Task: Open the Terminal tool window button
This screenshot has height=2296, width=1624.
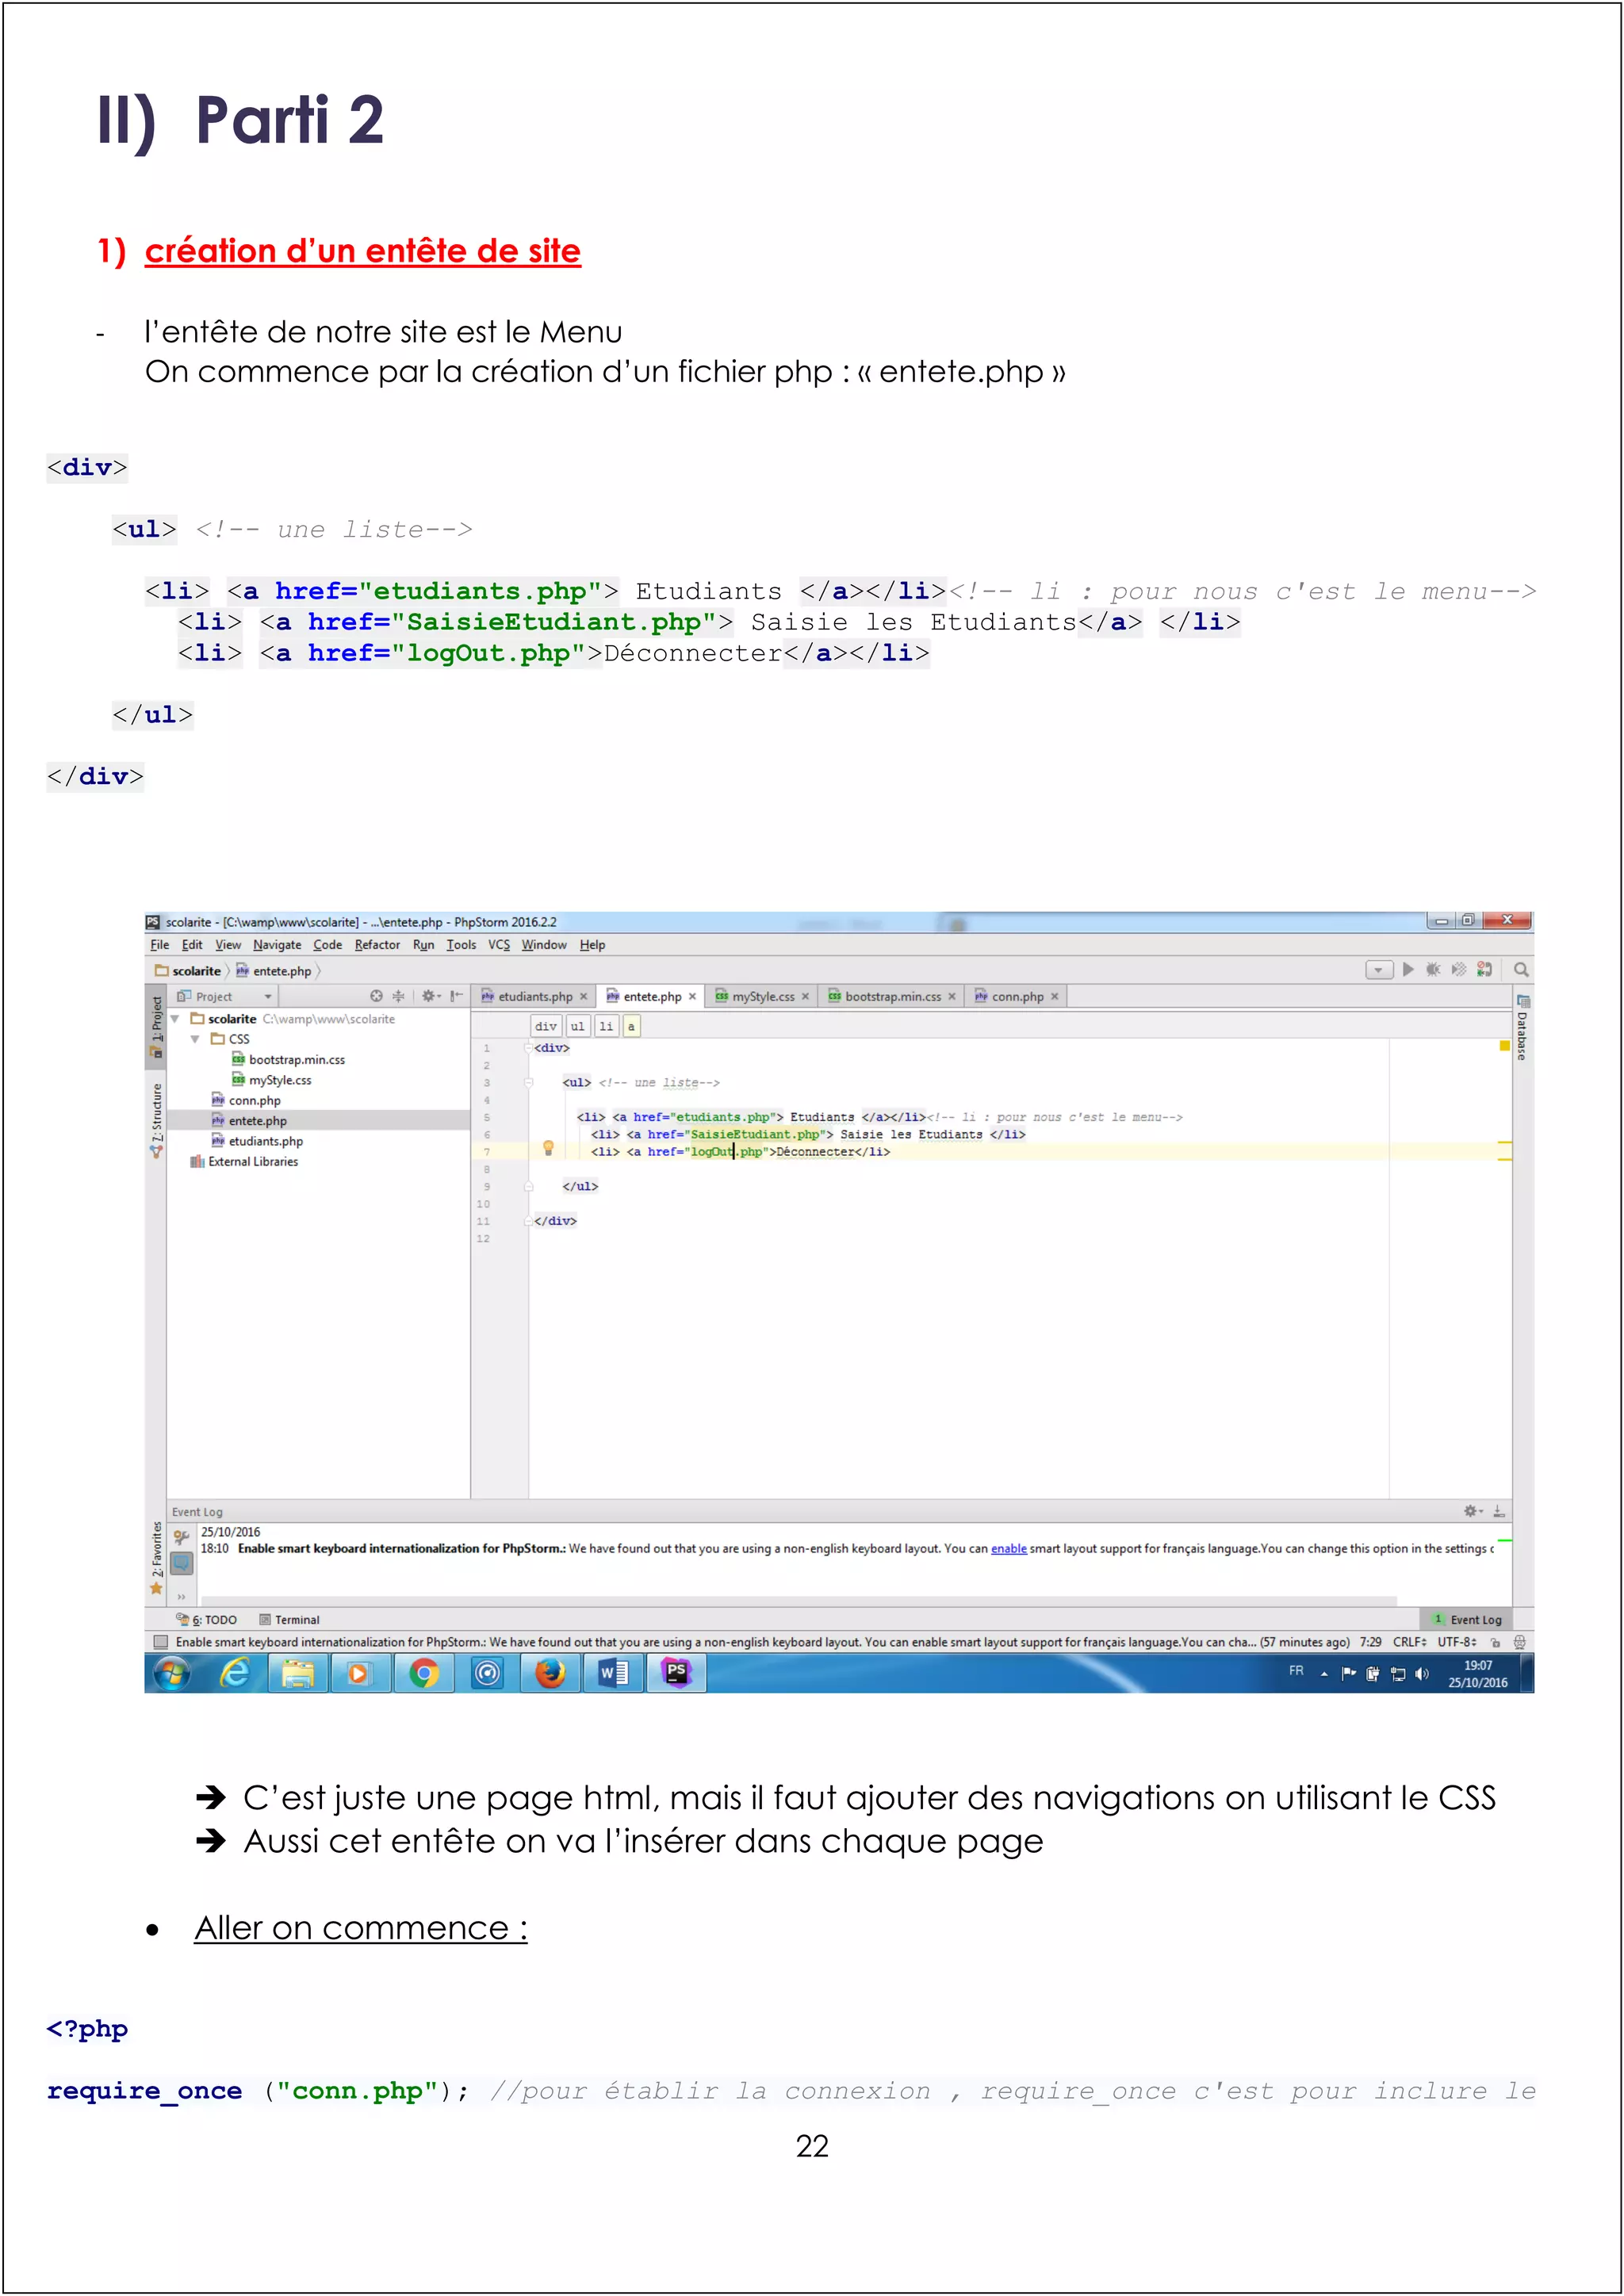Action: (x=290, y=1620)
